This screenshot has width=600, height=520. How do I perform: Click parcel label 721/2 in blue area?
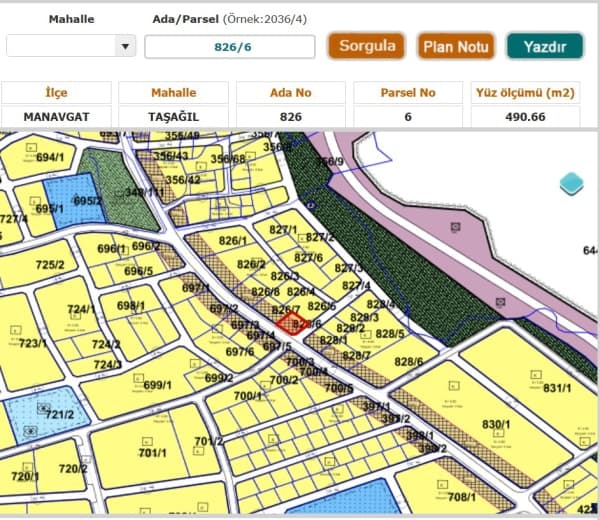[x=60, y=414]
